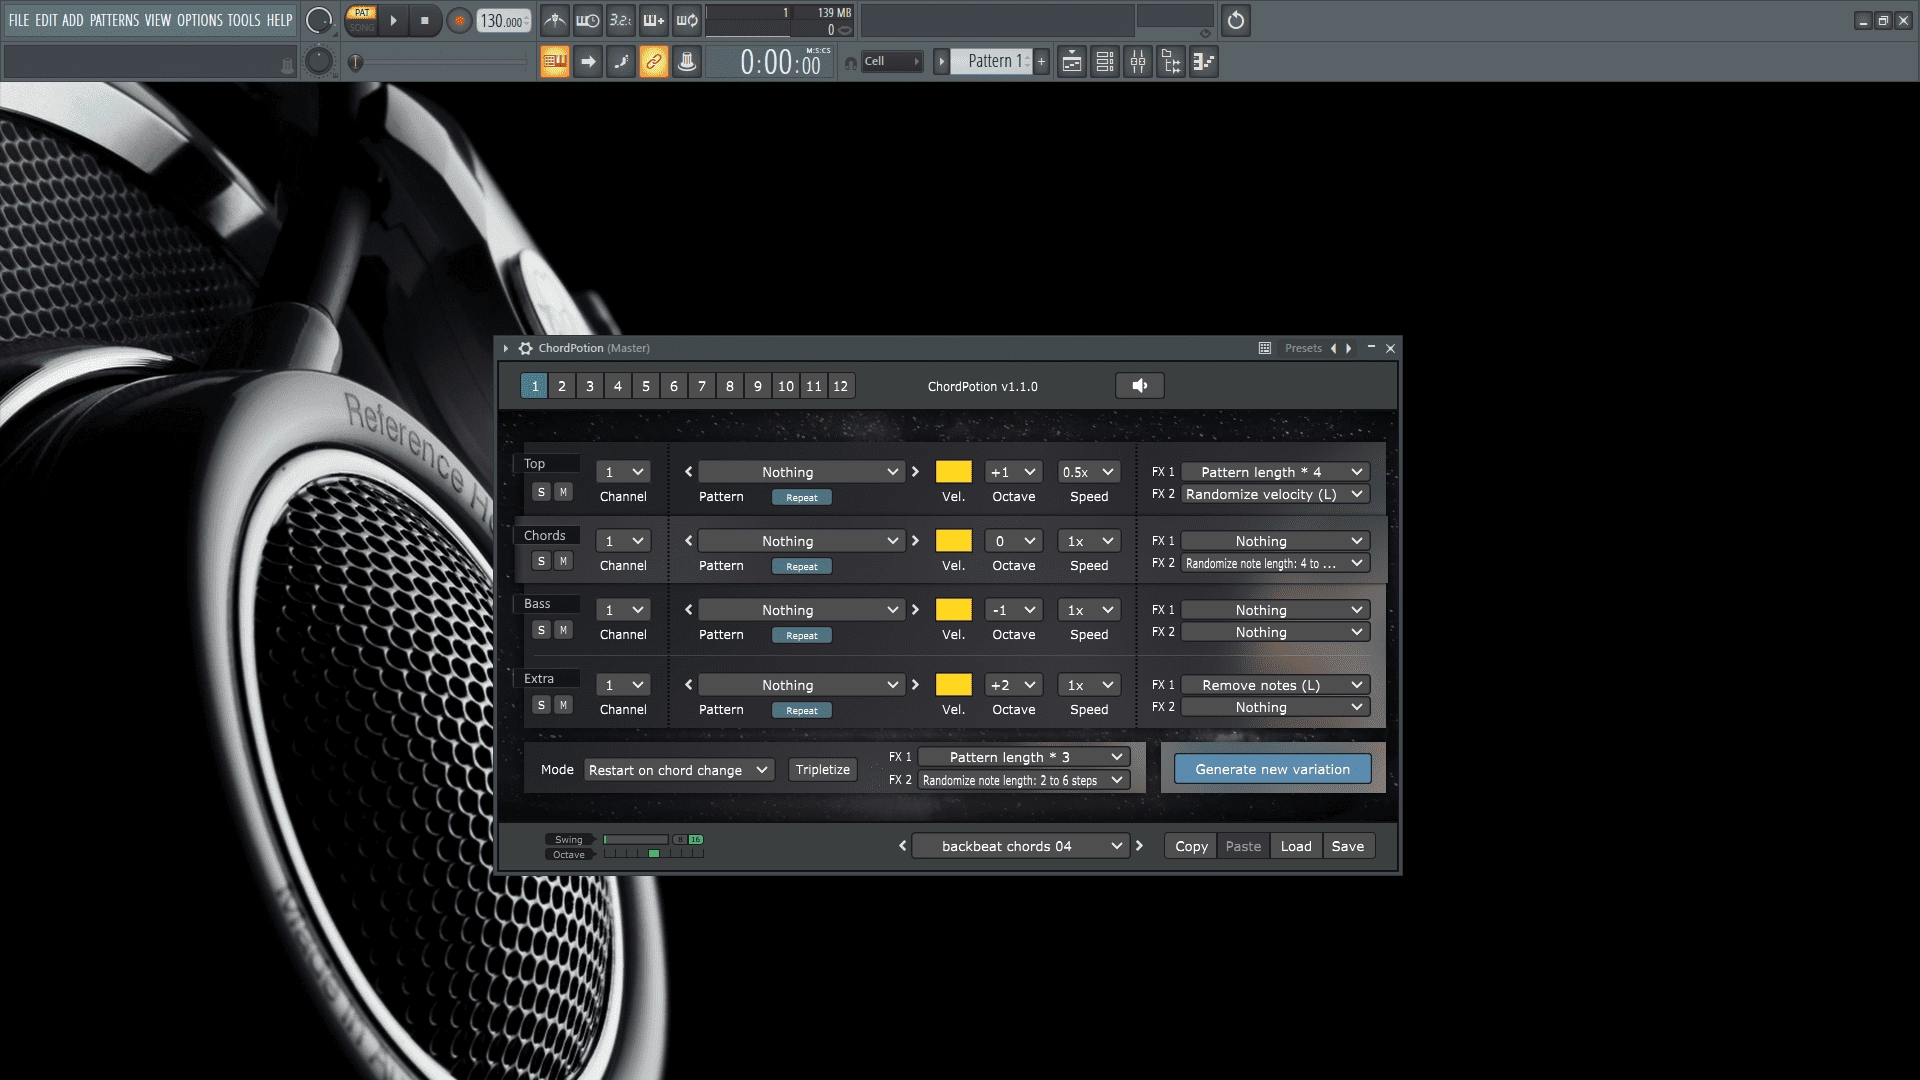Toggle overdub blend recording icon
Image resolution: width=1920 pixels, height=1080 pixels.
(x=654, y=20)
